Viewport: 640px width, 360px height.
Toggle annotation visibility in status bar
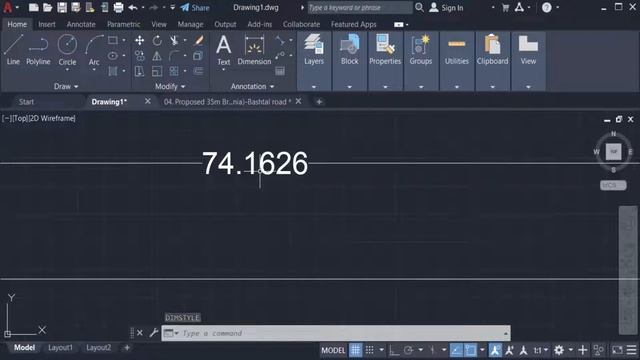(x=496, y=350)
